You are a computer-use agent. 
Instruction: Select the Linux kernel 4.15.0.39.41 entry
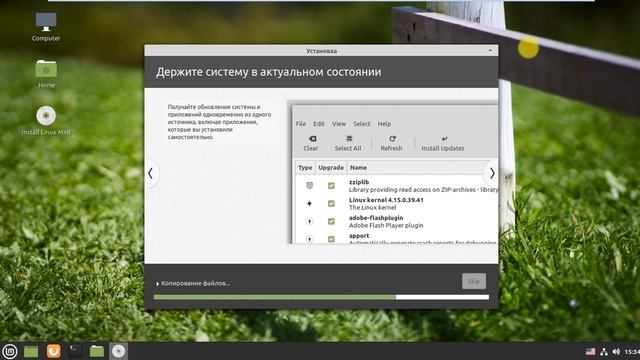386,200
